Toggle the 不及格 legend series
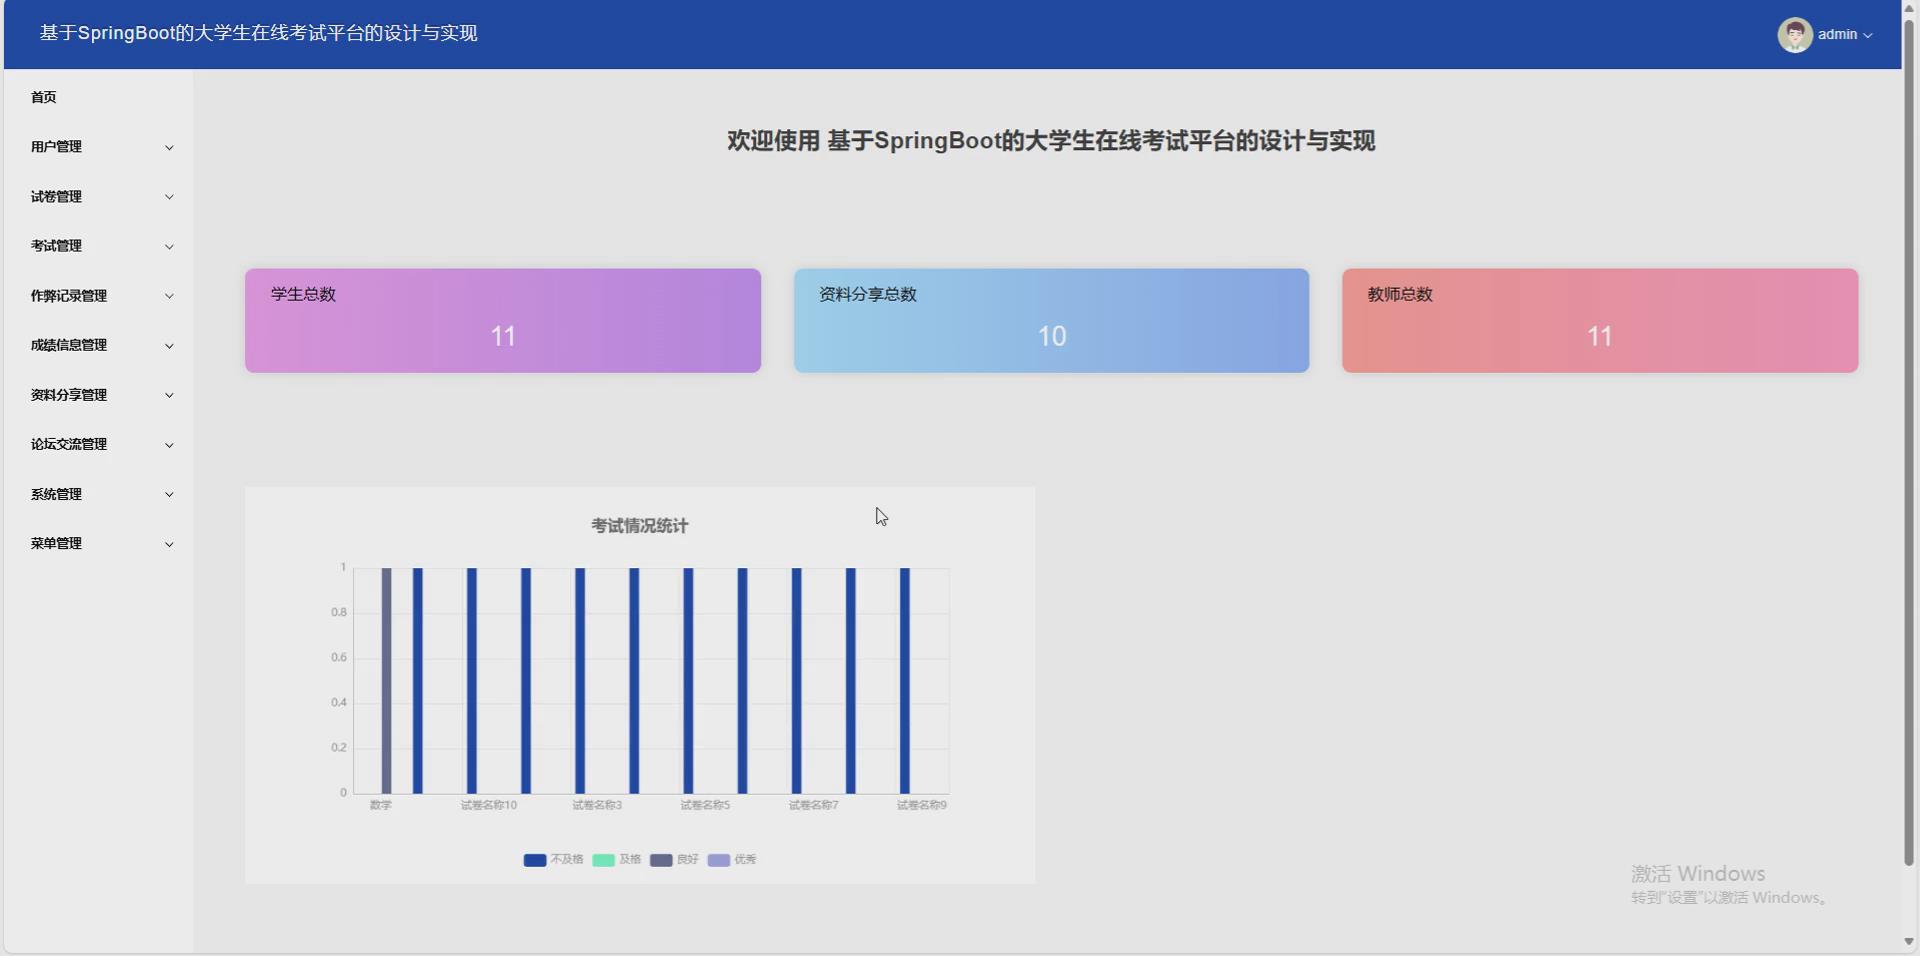This screenshot has height=956, width=1920. pos(553,860)
